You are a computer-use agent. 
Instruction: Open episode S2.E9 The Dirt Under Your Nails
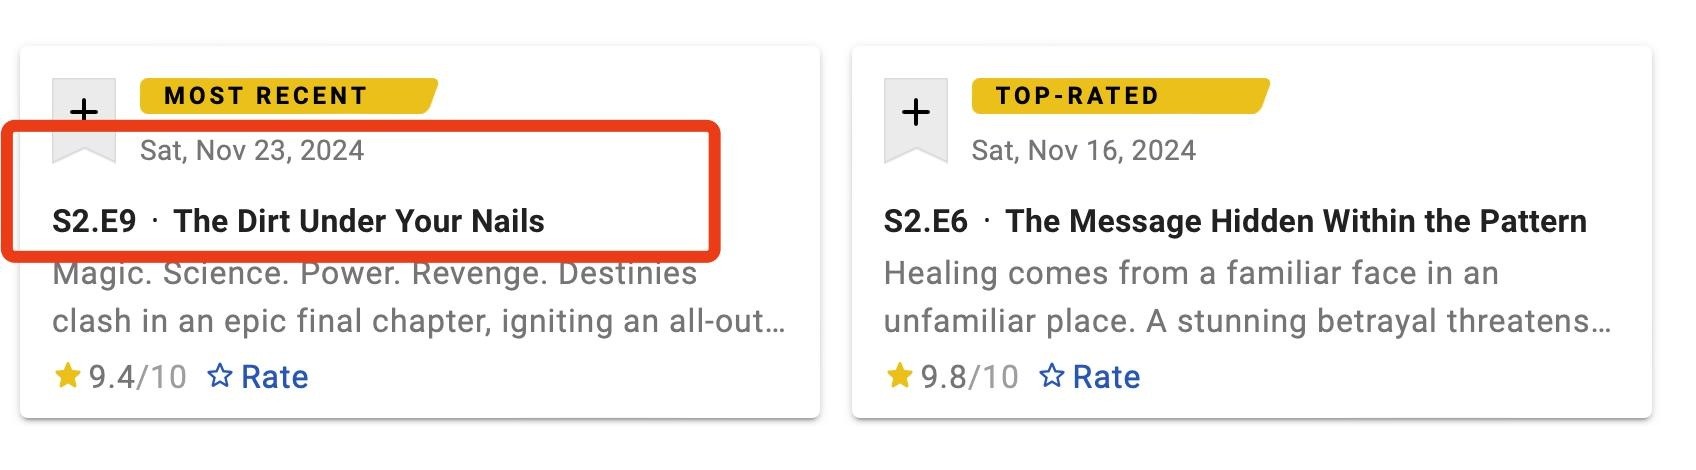[298, 221]
